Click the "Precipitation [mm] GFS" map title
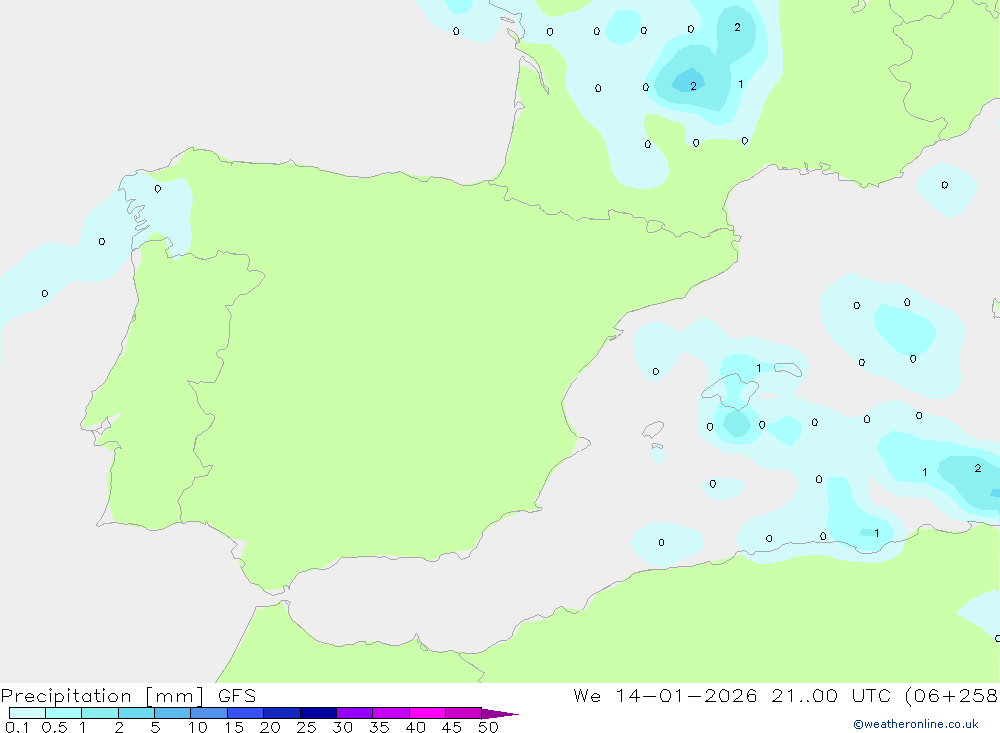 [x=128, y=696]
